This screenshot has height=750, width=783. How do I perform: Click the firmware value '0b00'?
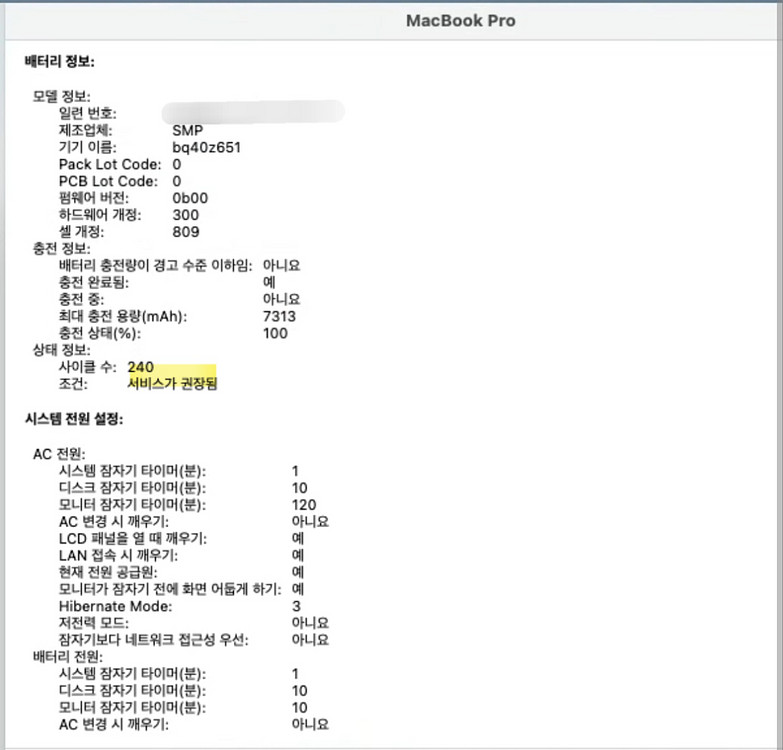point(190,198)
